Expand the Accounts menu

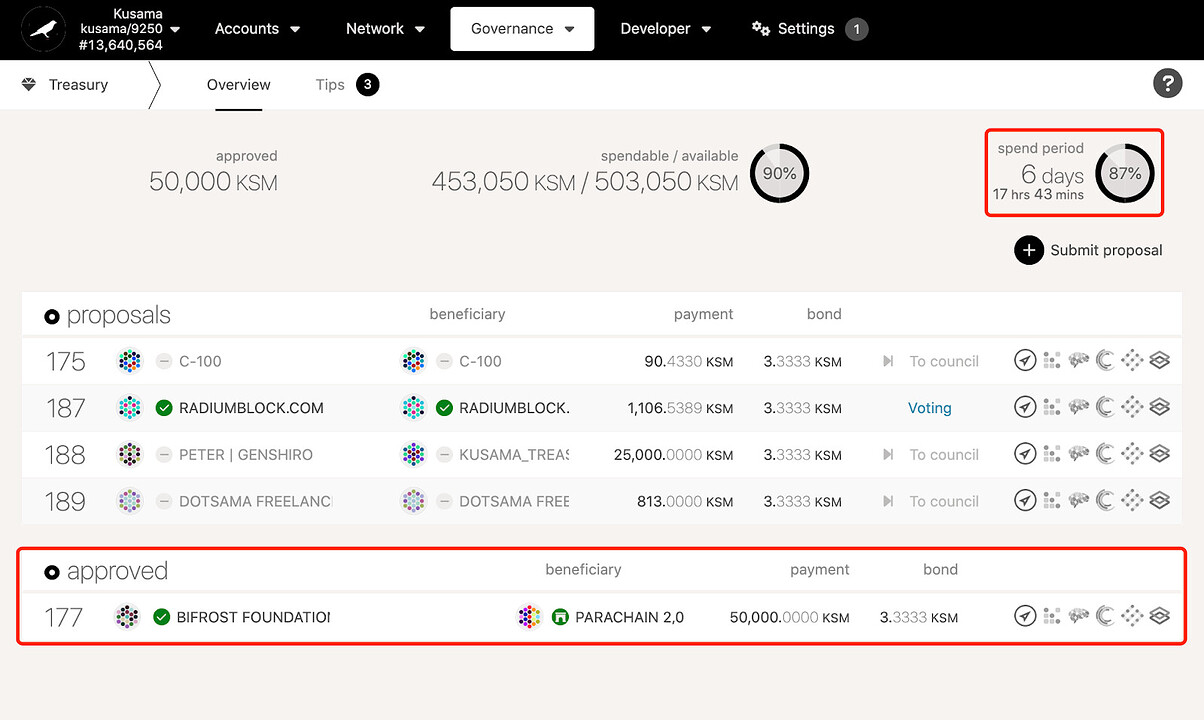point(258,29)
